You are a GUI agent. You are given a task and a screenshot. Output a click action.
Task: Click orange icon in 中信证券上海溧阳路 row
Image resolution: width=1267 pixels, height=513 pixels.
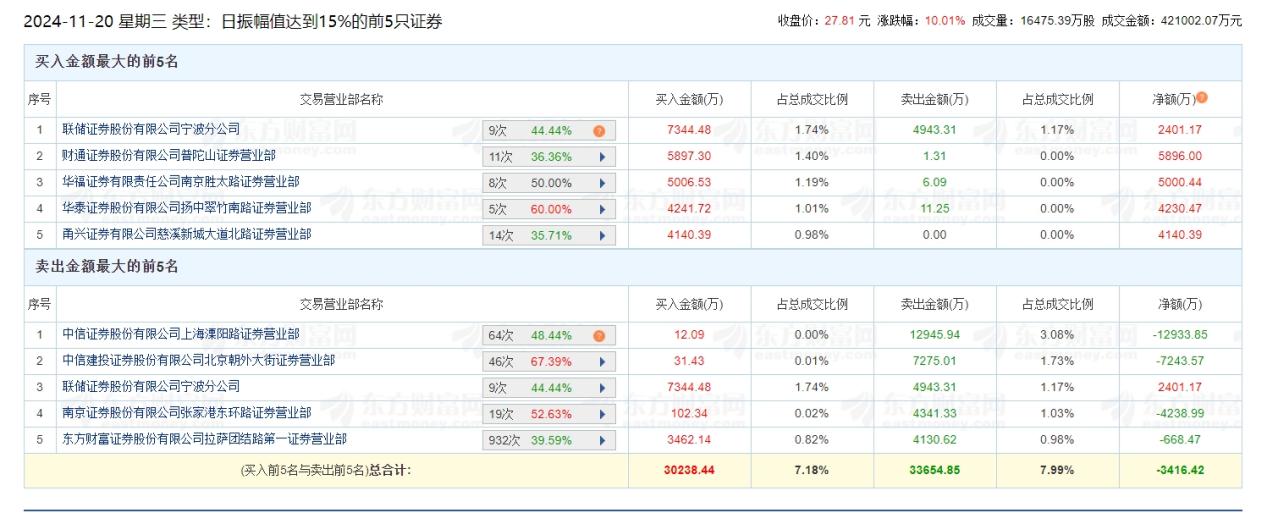click(599, 335)
